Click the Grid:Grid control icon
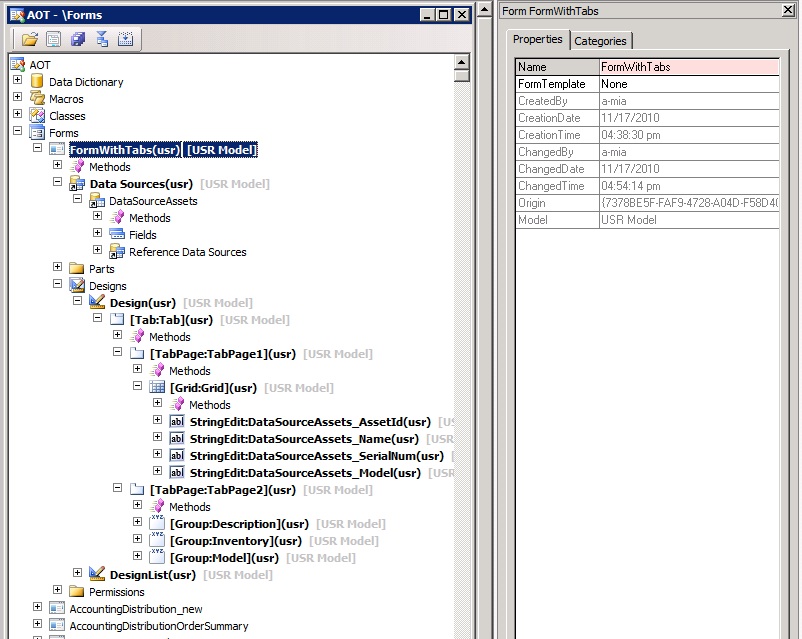Viewport: 802px width, 639px height. coord(157,387)
